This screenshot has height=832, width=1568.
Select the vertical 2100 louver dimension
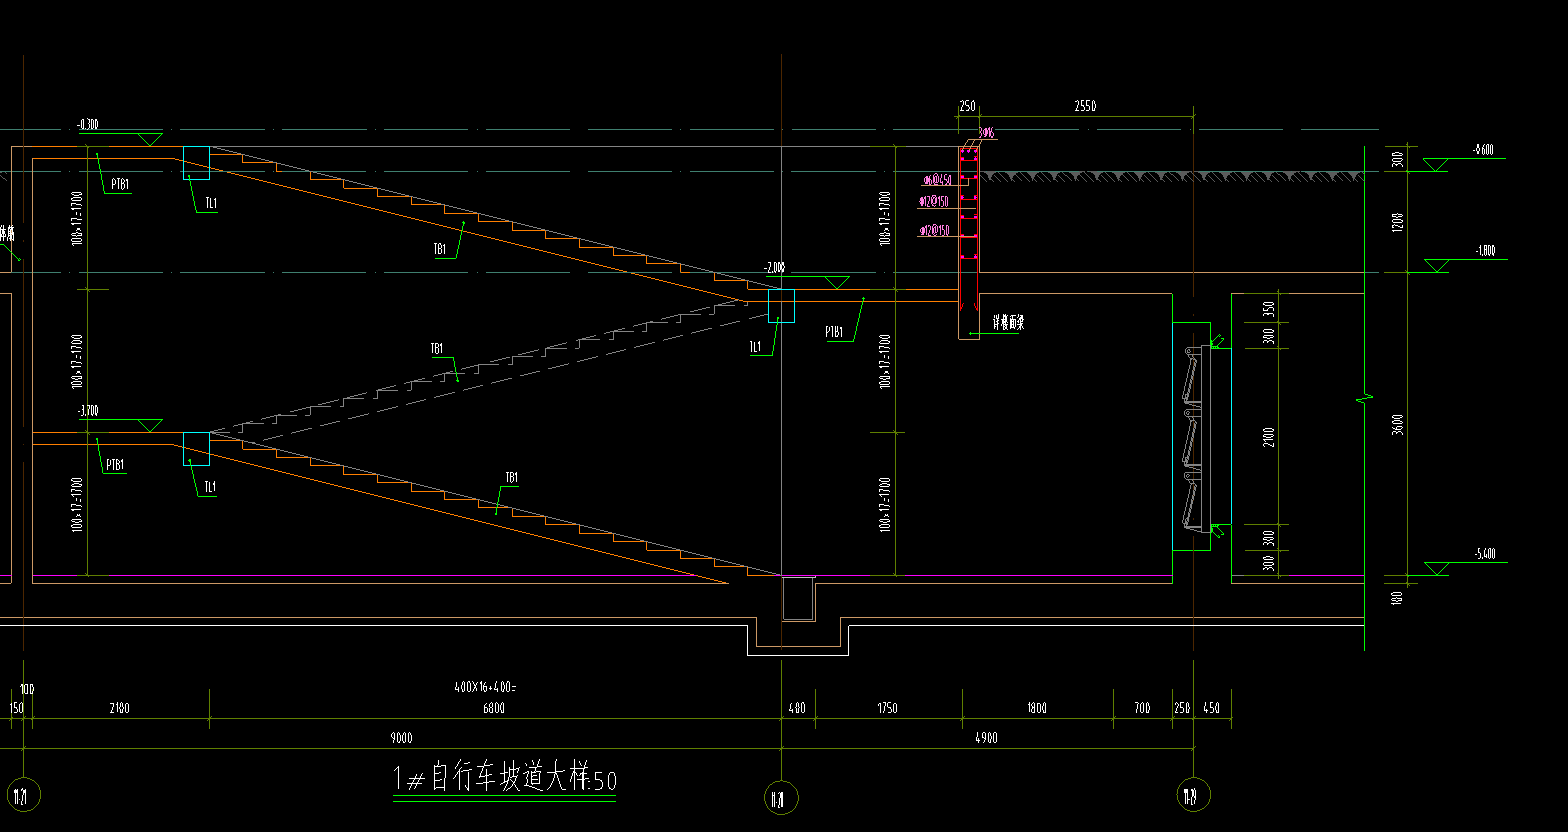[1268, 436]
